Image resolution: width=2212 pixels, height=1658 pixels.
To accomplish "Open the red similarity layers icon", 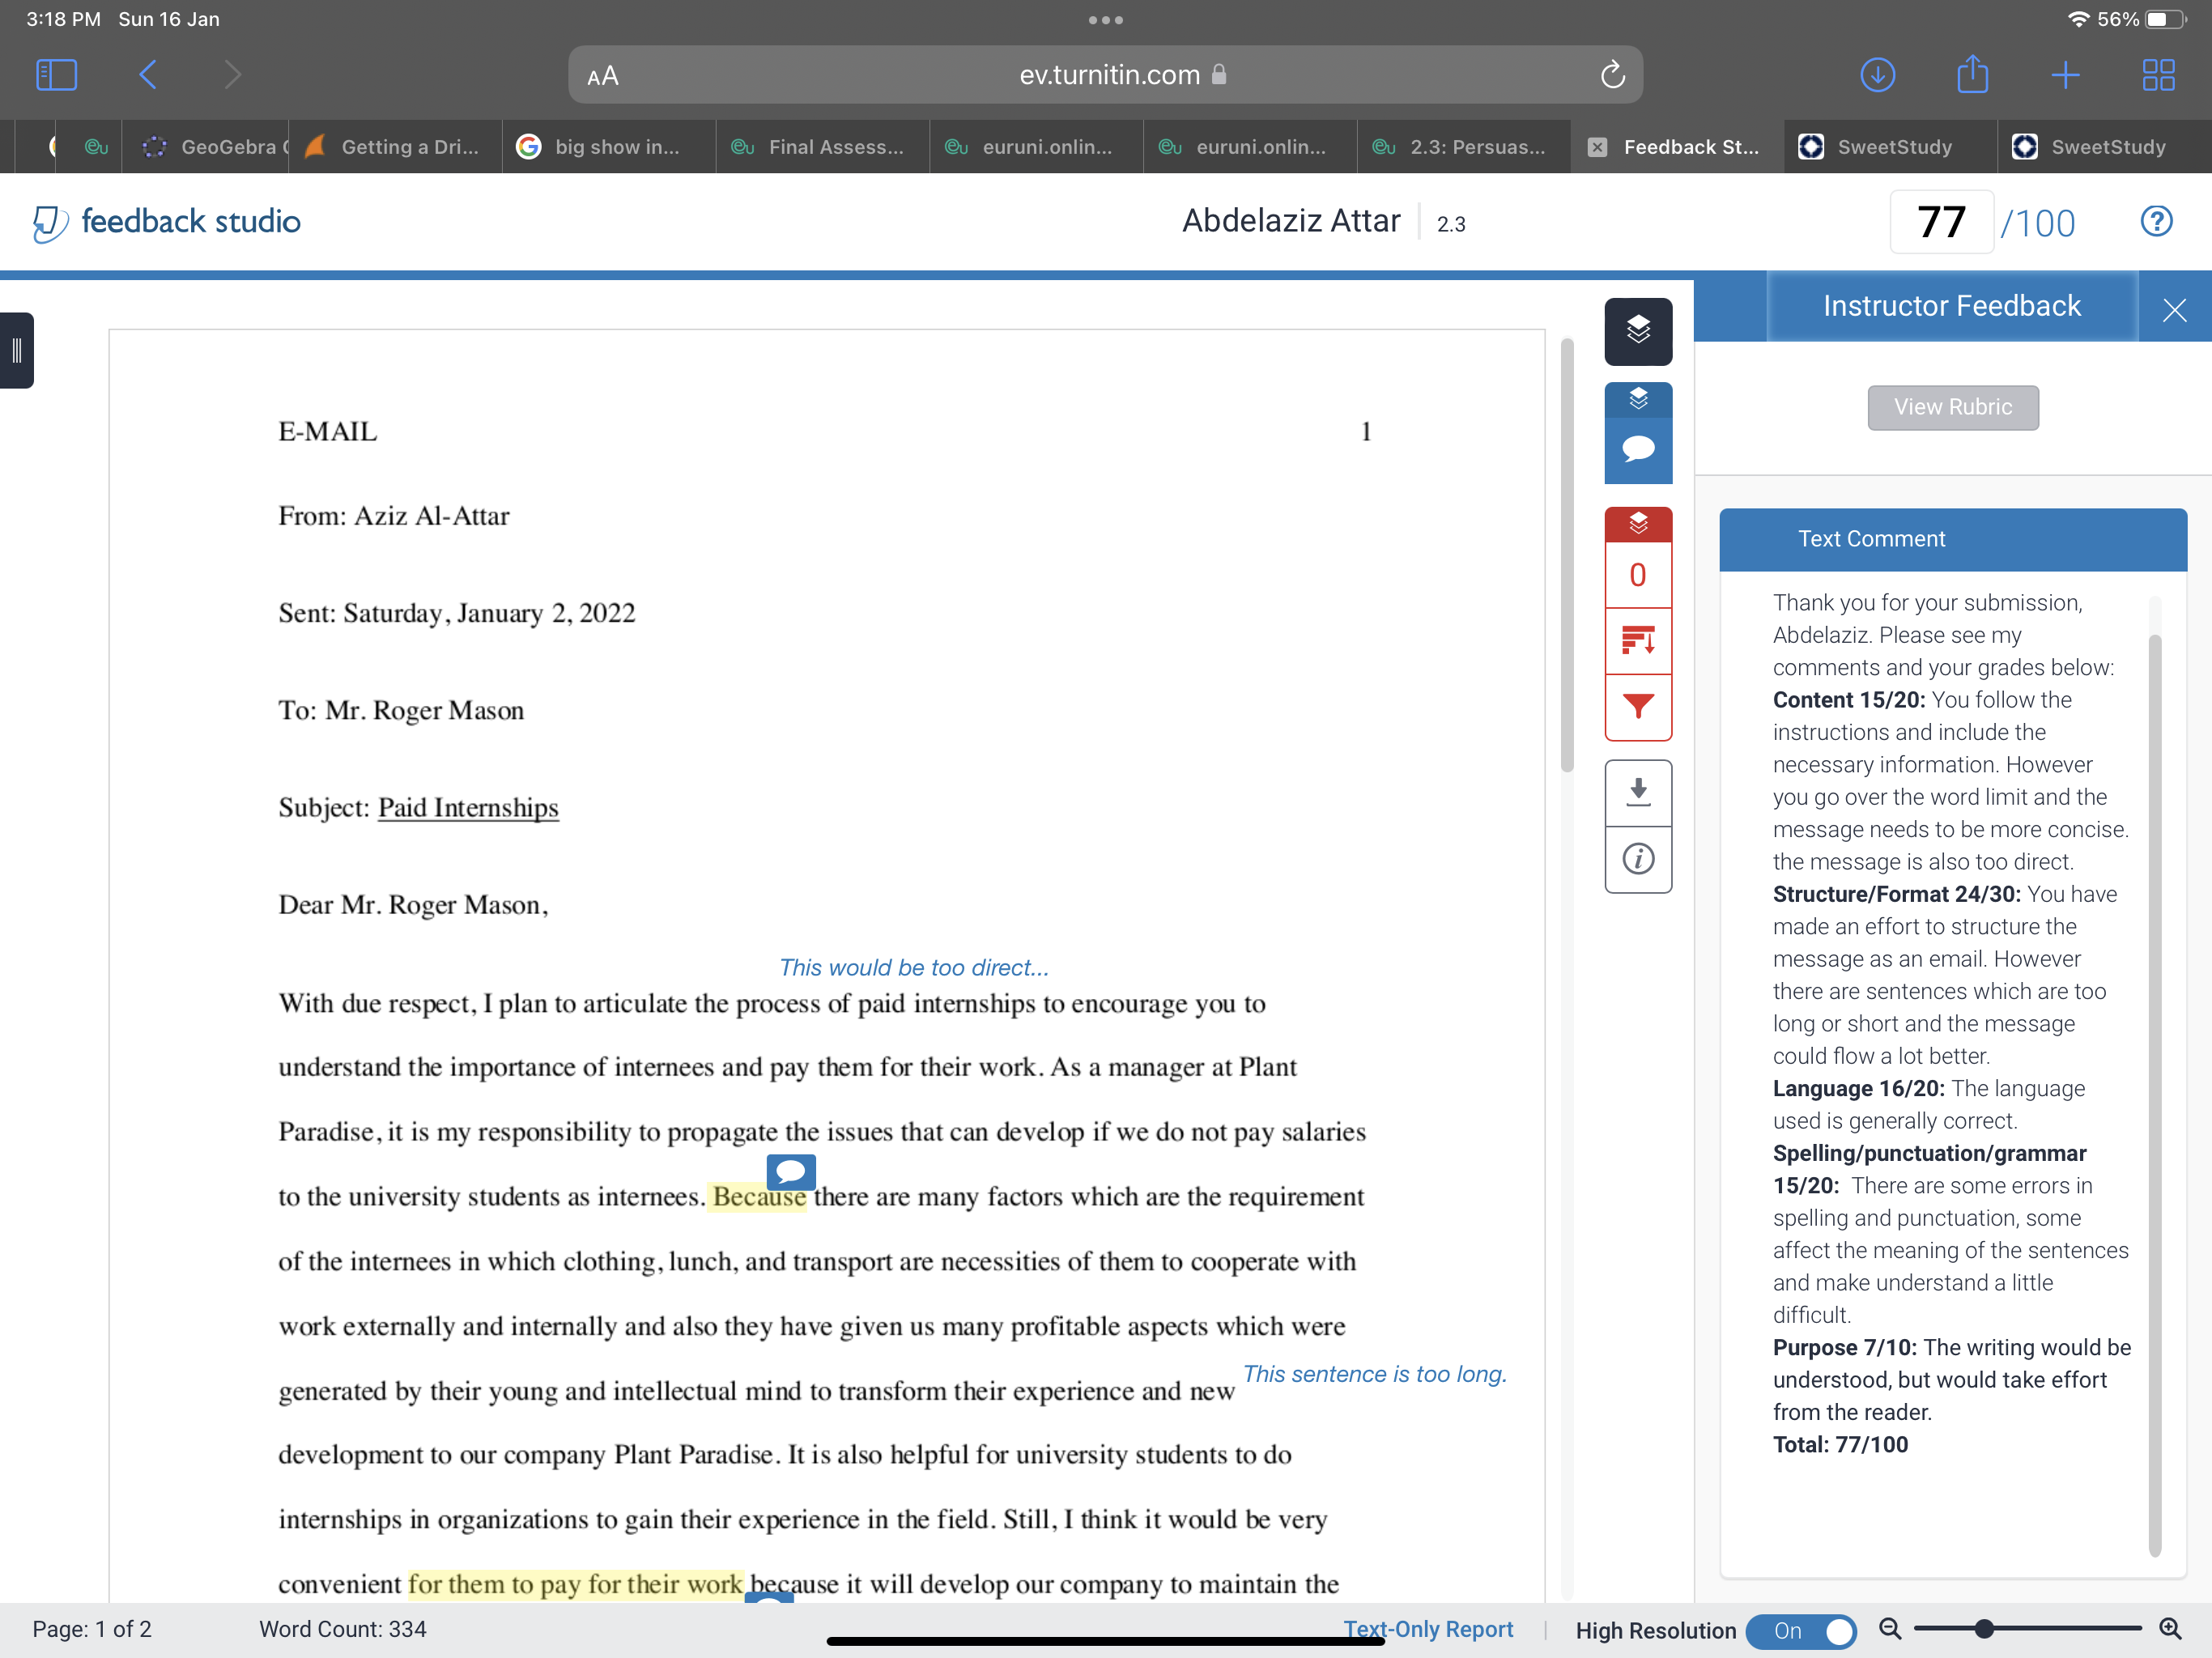I will pyautogui.click(x=1638, y=524).
